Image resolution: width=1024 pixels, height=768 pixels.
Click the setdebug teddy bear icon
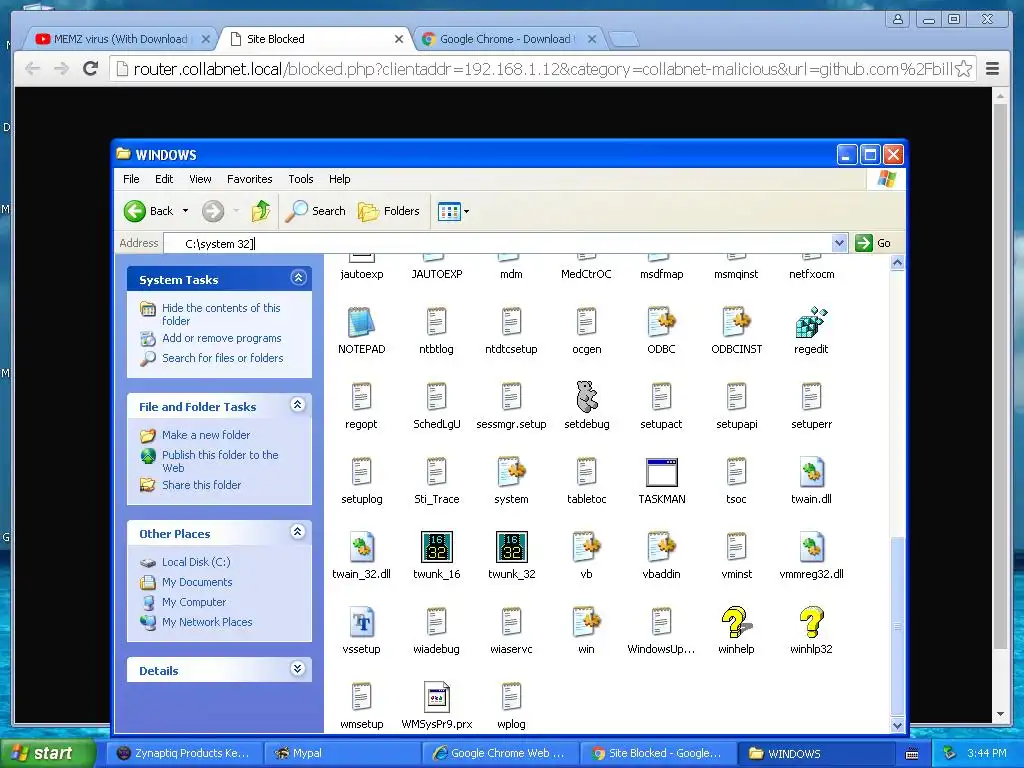point(586,396)
